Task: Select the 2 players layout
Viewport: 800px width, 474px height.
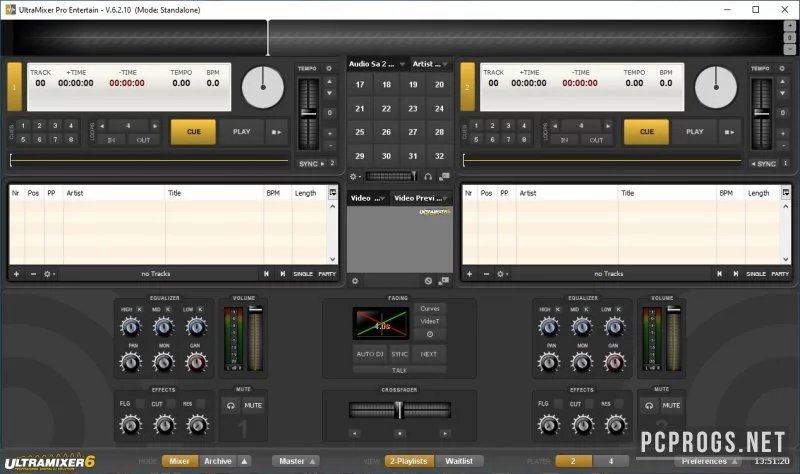Action: pos(573,461)
